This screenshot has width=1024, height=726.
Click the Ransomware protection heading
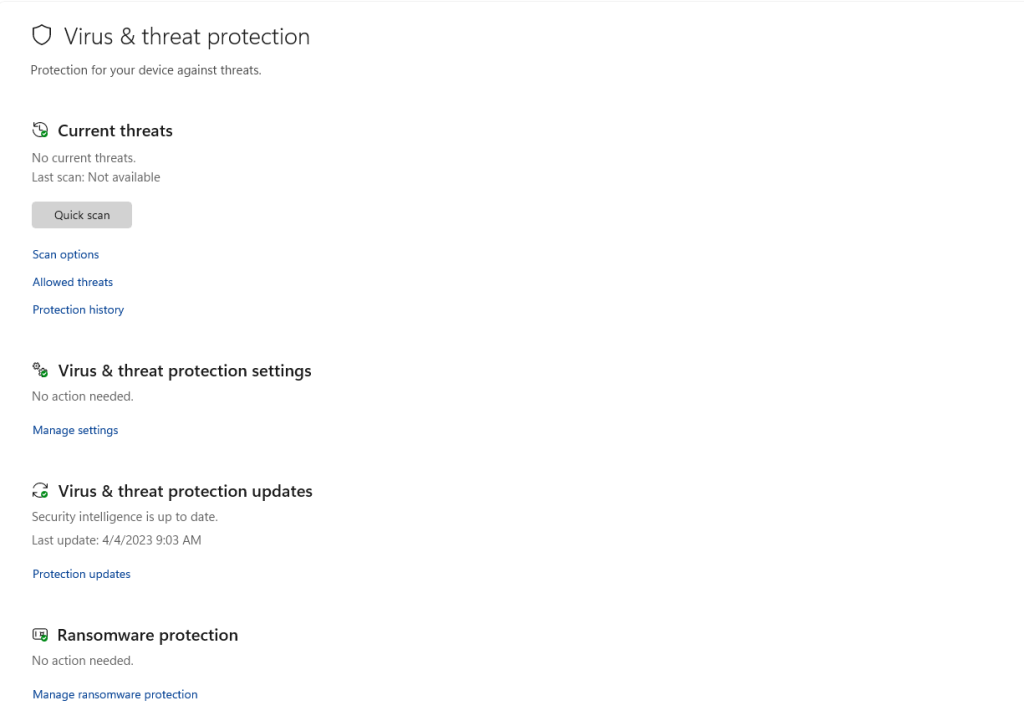click(148, 635)
